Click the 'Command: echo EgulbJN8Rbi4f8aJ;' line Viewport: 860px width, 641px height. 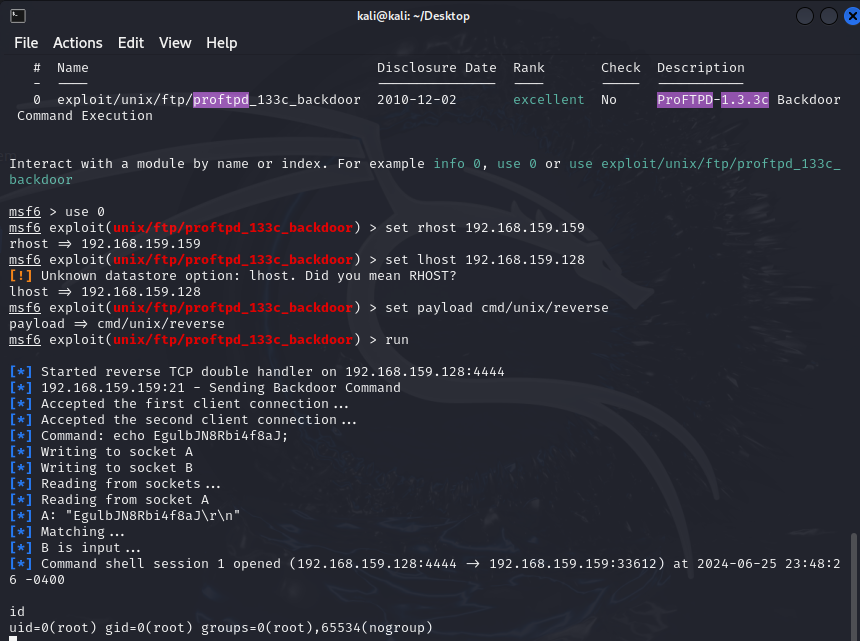(149, 435)
